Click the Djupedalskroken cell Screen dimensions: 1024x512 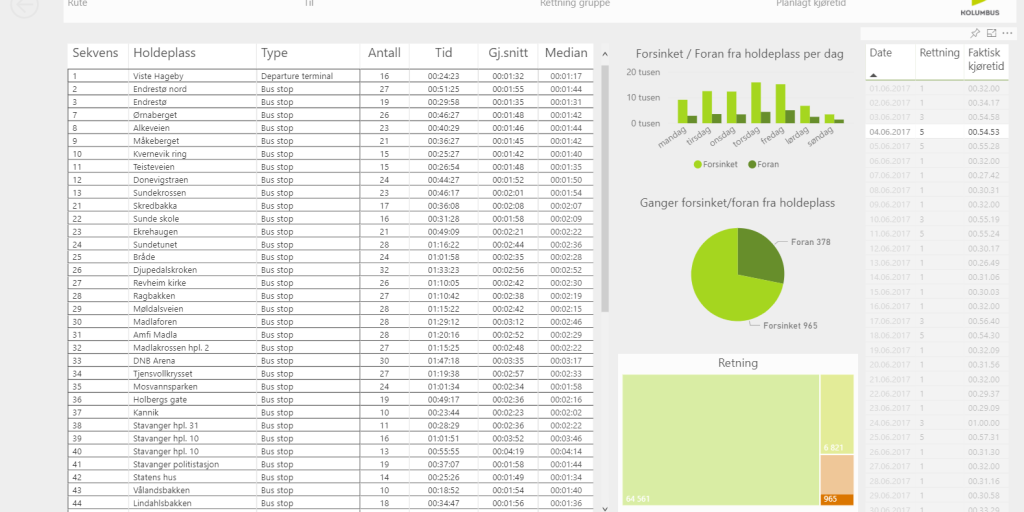coord(193,270)
